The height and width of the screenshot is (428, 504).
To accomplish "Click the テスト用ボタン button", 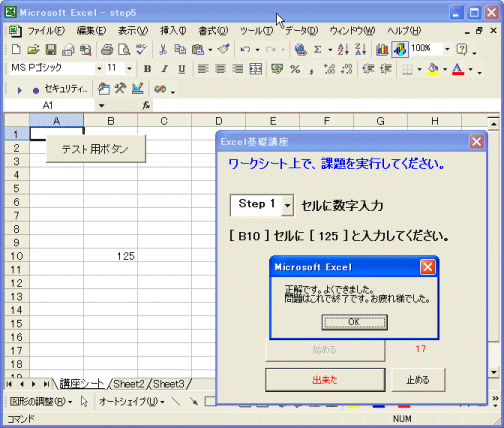I will 95,149.
